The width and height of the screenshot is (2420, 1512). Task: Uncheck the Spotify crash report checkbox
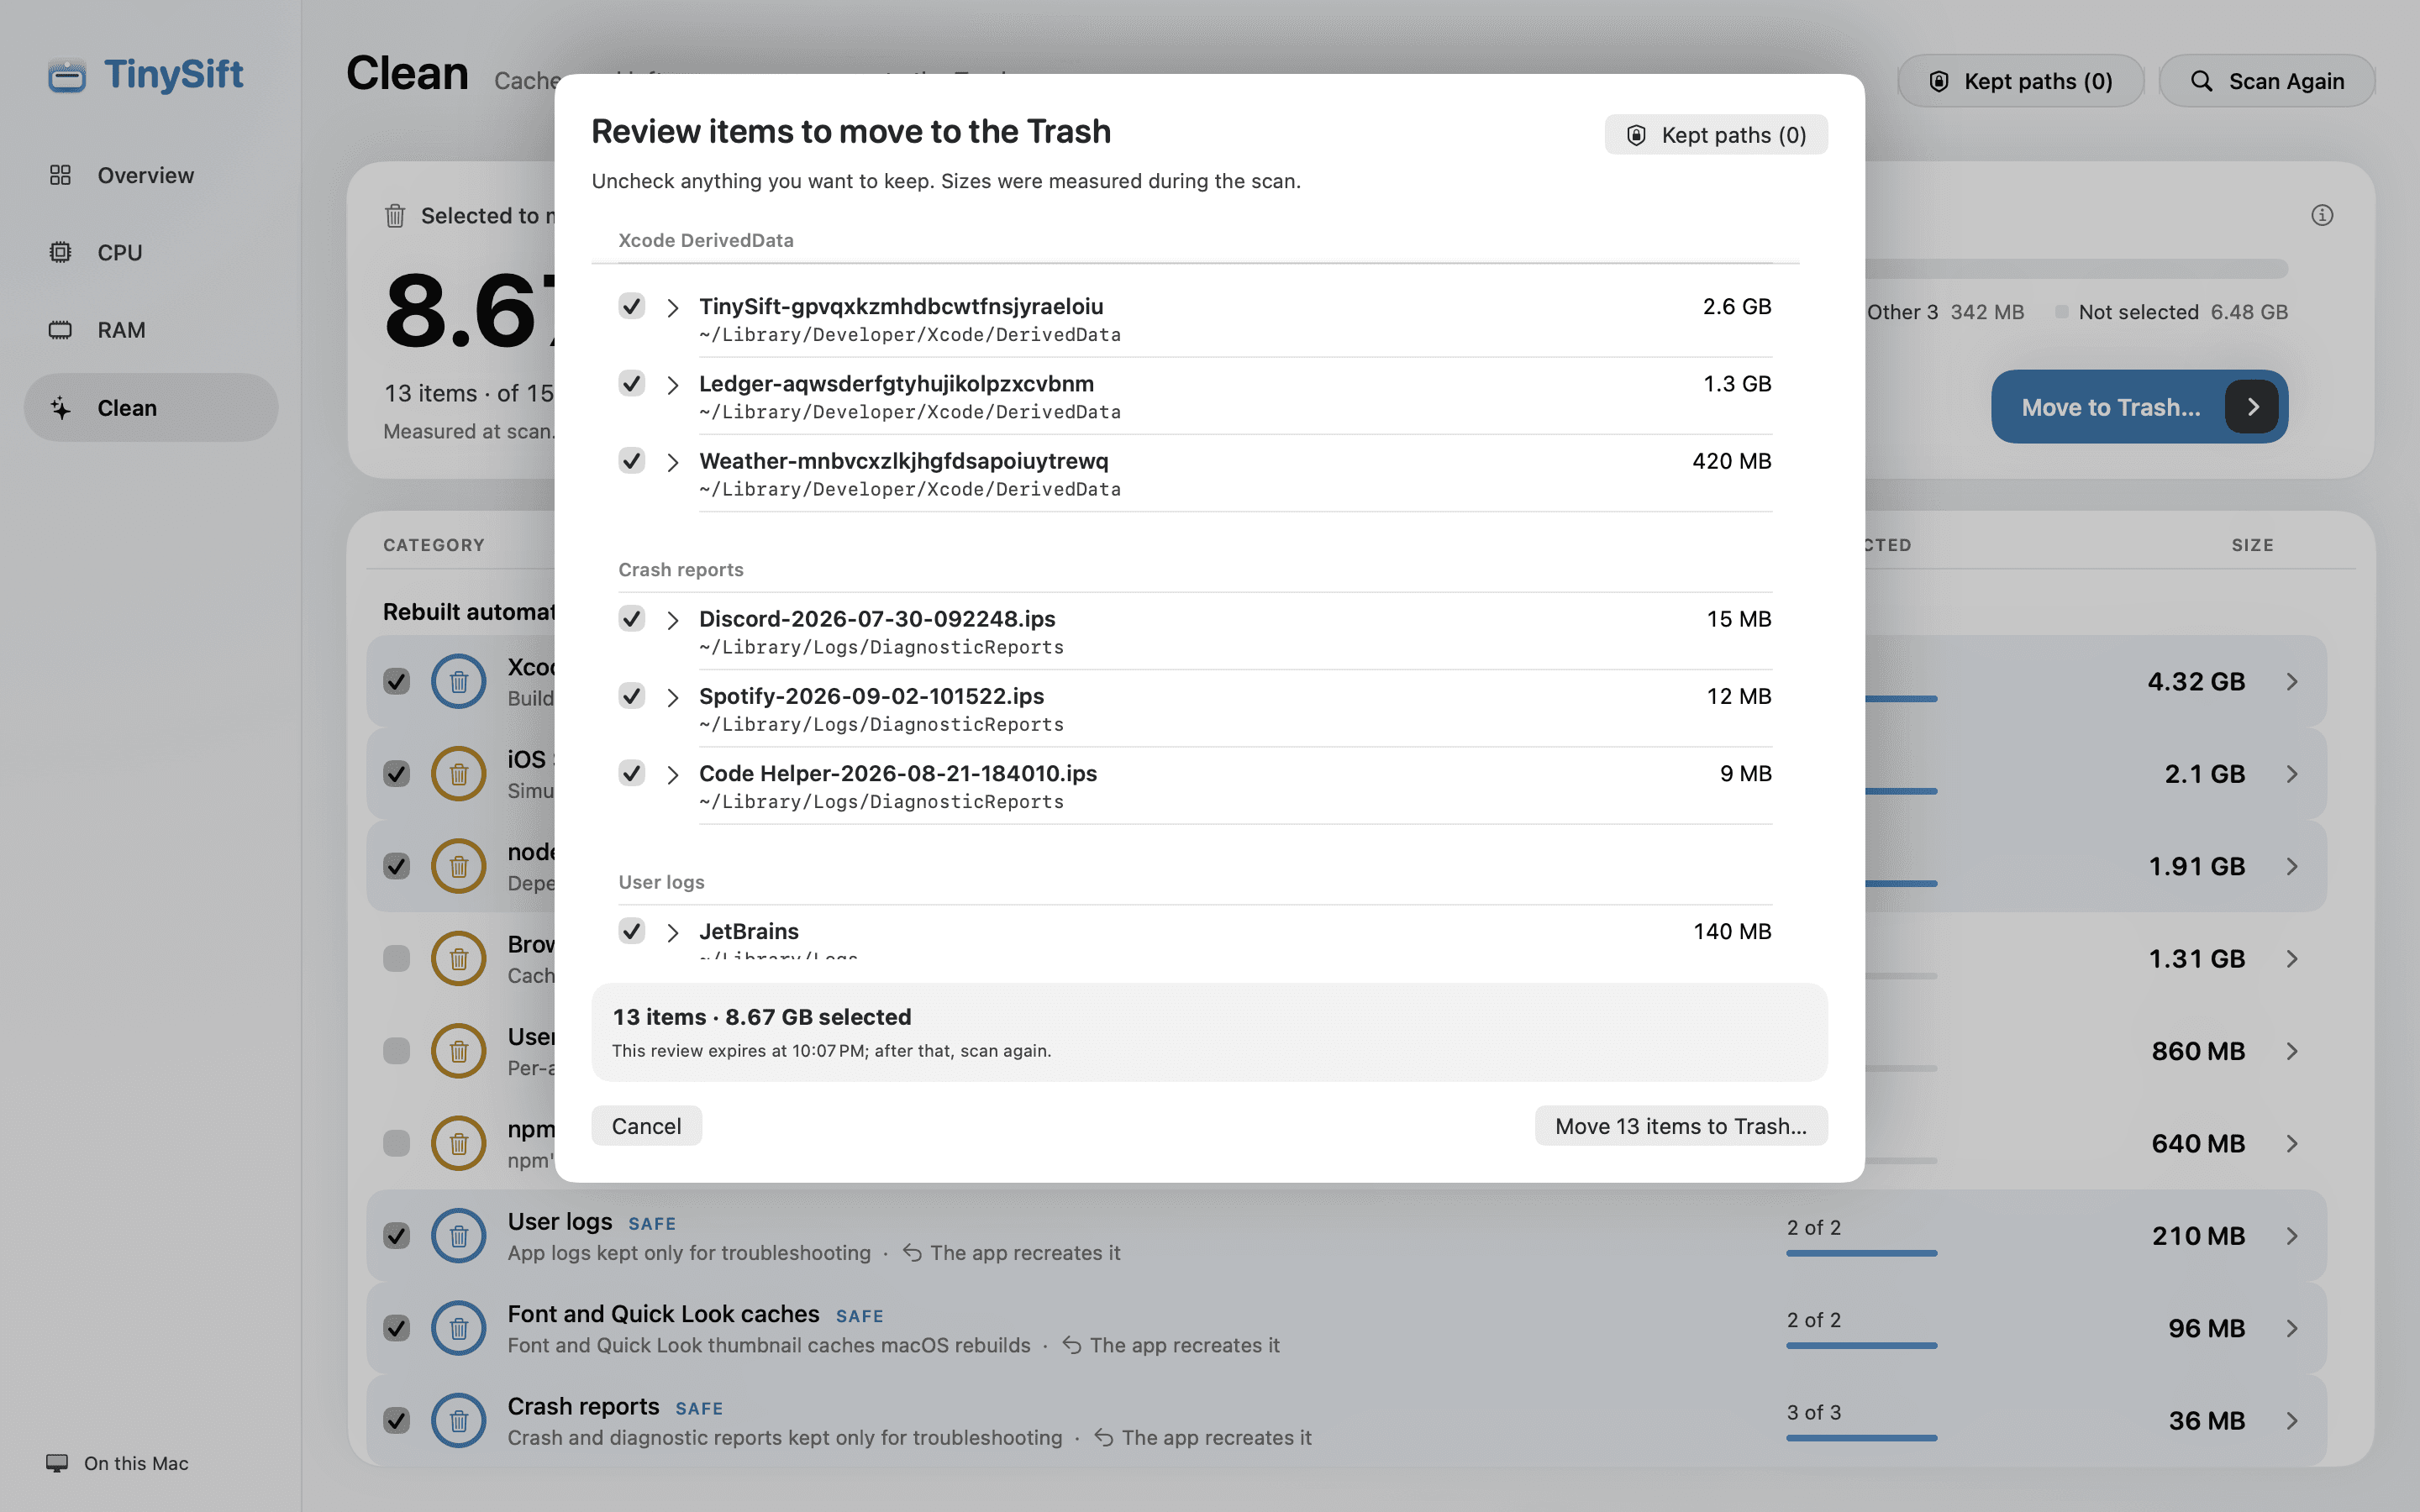coord(631,696)
